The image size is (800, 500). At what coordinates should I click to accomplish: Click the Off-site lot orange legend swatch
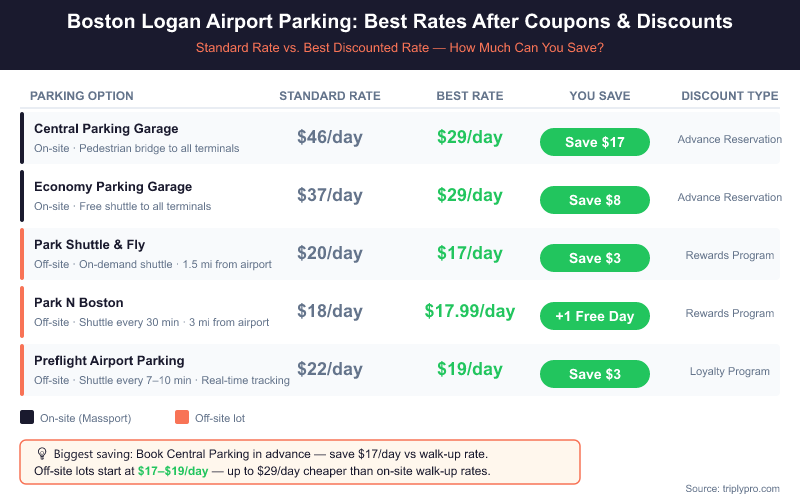181,417
